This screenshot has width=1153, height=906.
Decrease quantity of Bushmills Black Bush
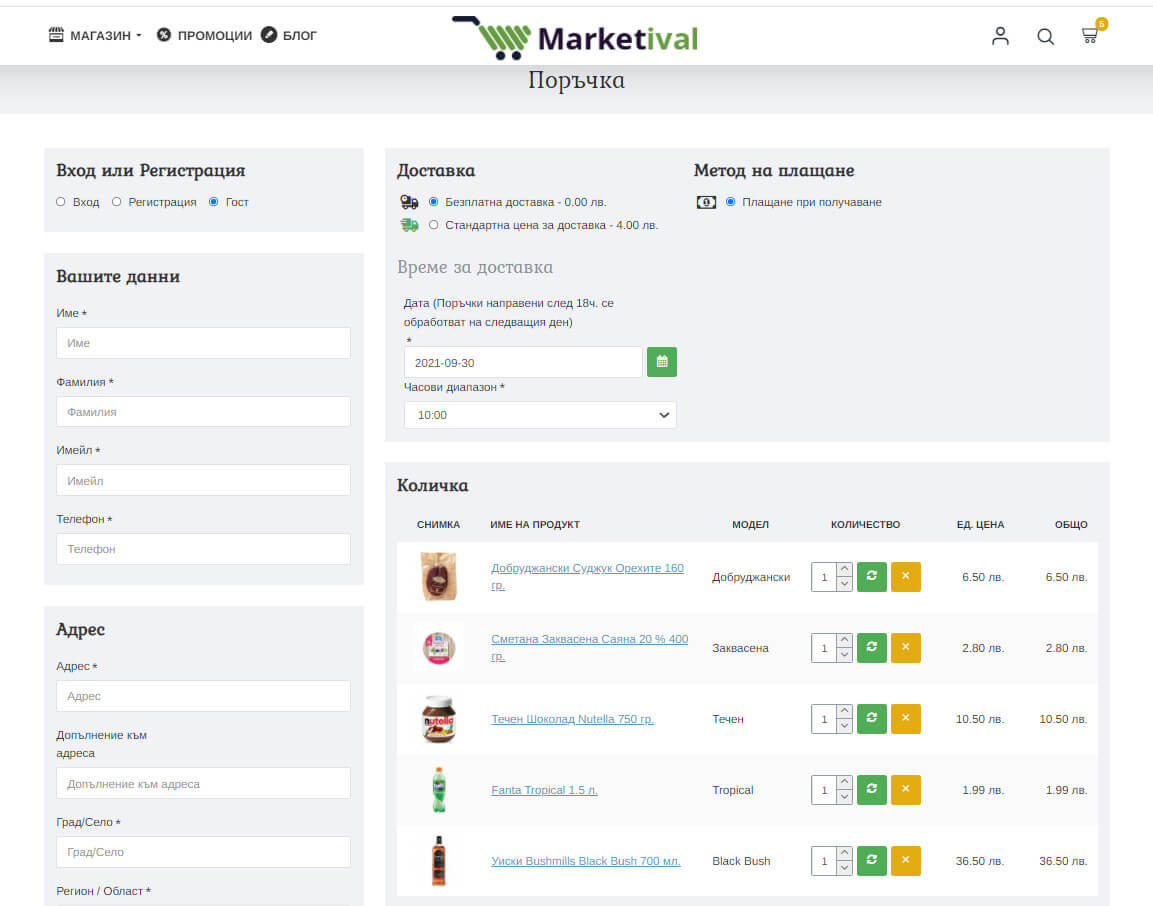pos(844,868)
